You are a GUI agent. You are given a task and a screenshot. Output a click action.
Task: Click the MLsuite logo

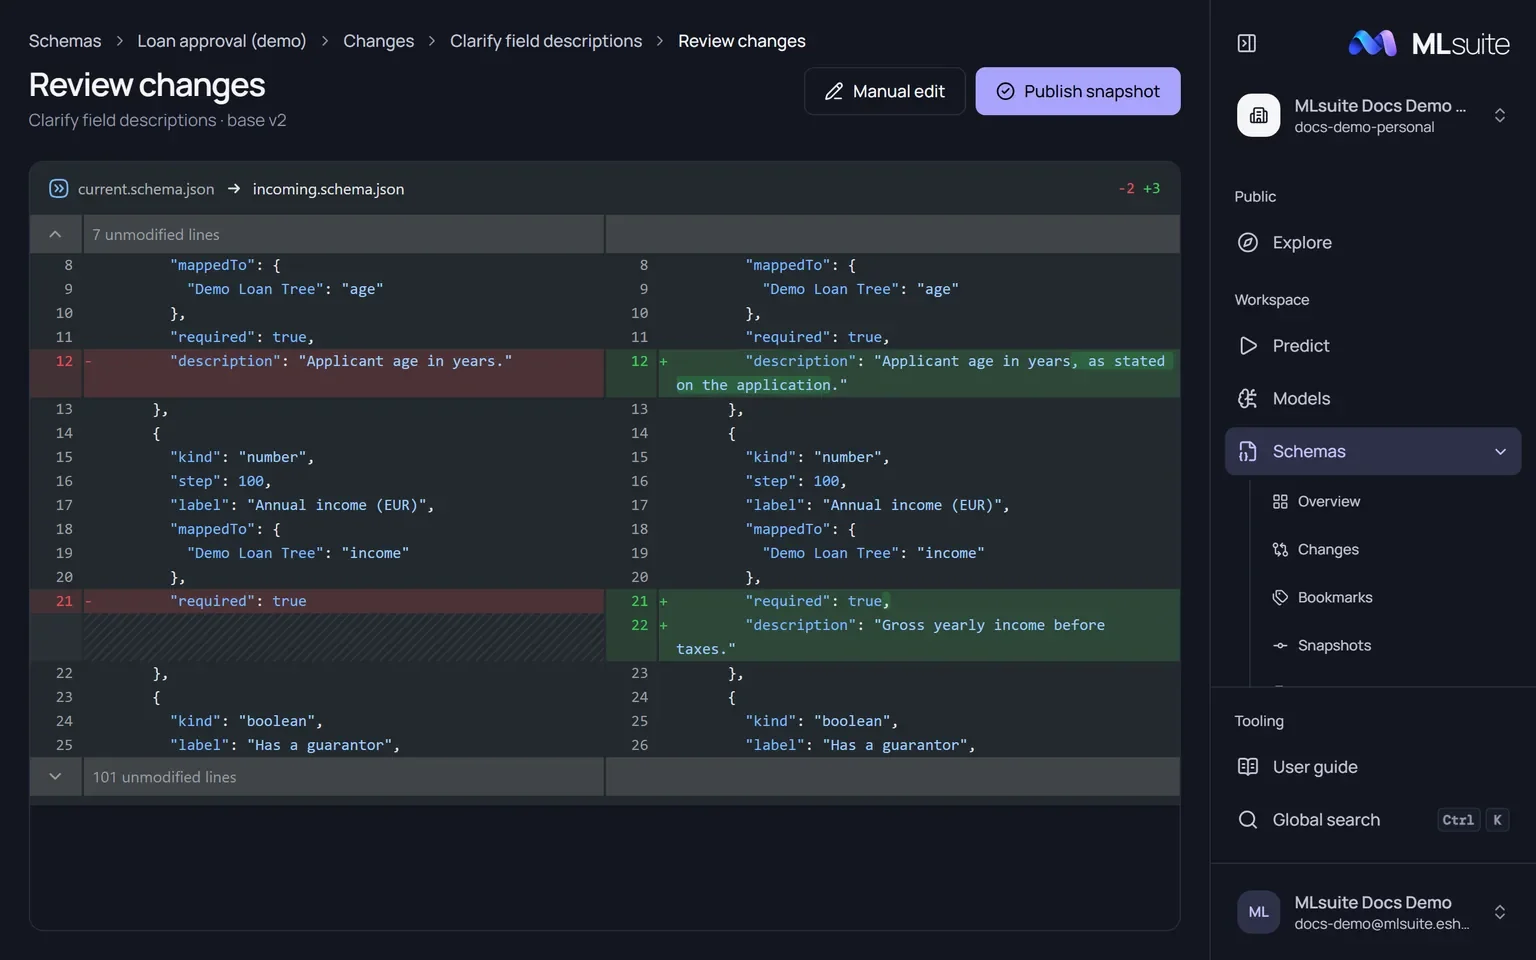pyautogui.click(x=1429, y=43)
